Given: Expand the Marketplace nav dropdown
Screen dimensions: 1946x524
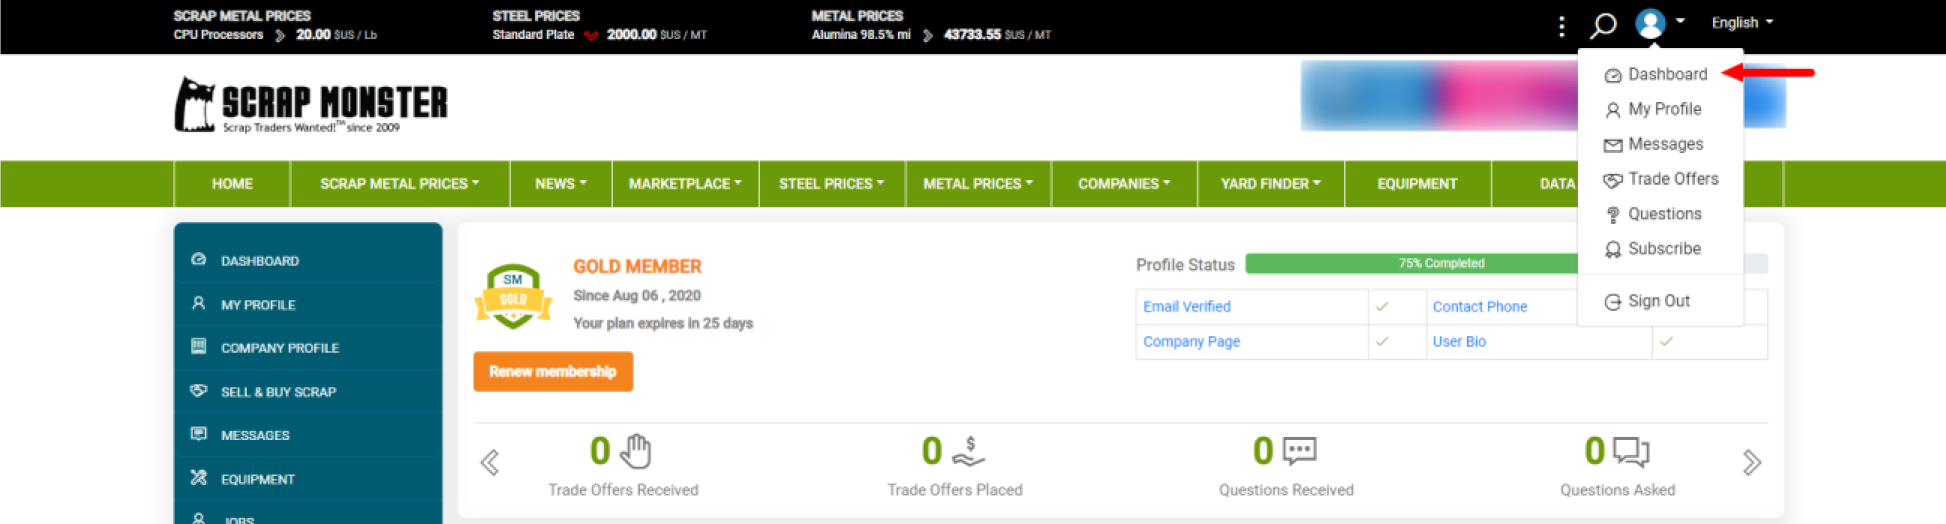Looking at the screenshot, I should pos(684,184).
